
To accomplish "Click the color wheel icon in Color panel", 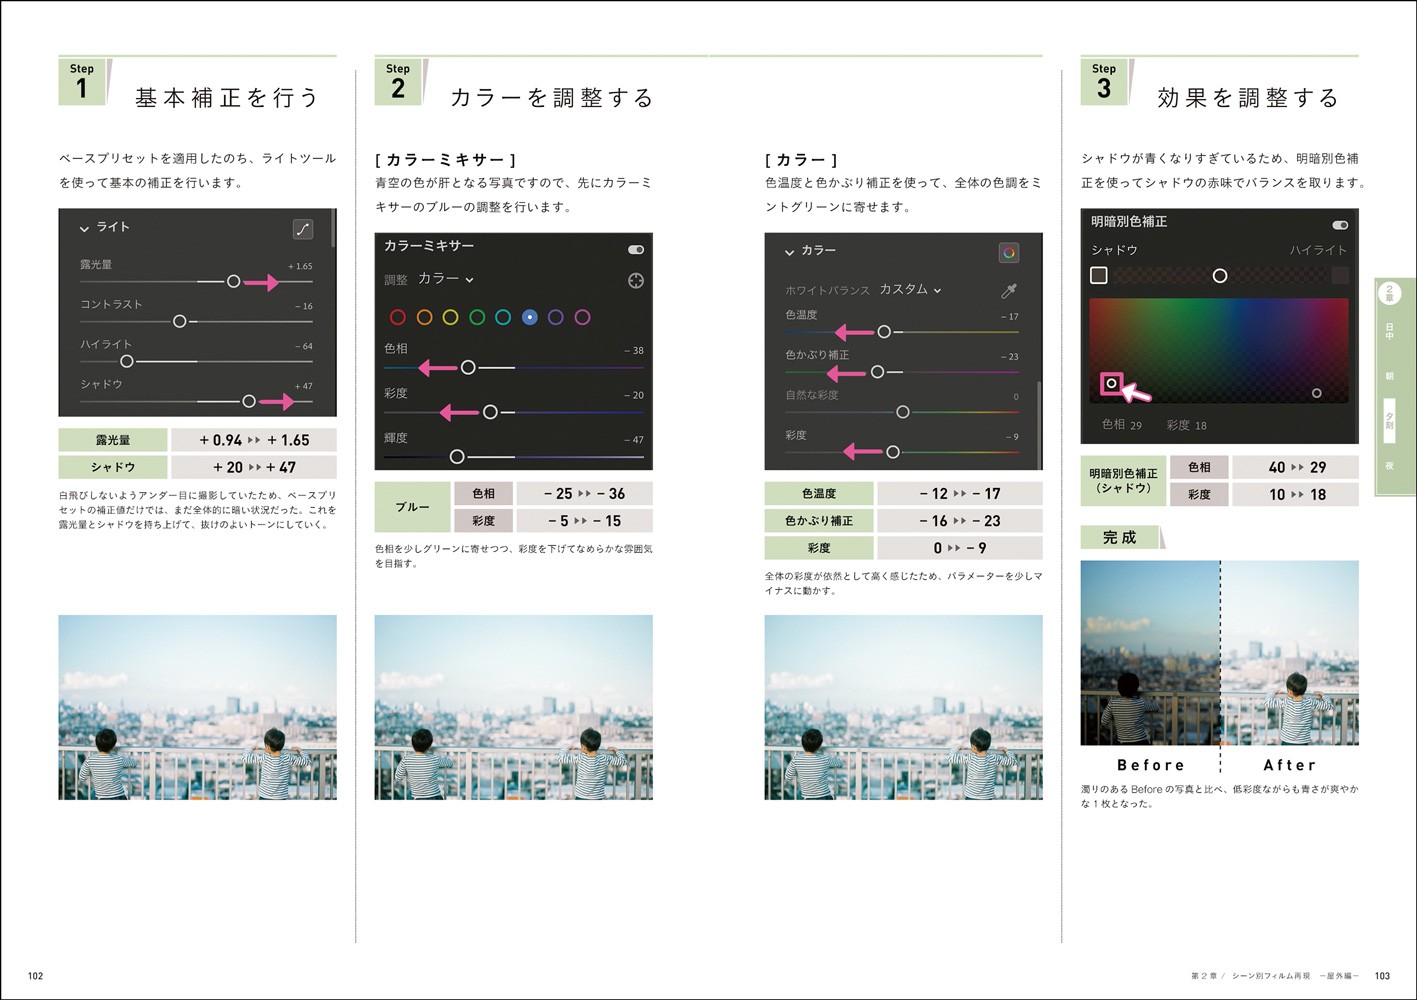I will click(x=1009, y=253).
